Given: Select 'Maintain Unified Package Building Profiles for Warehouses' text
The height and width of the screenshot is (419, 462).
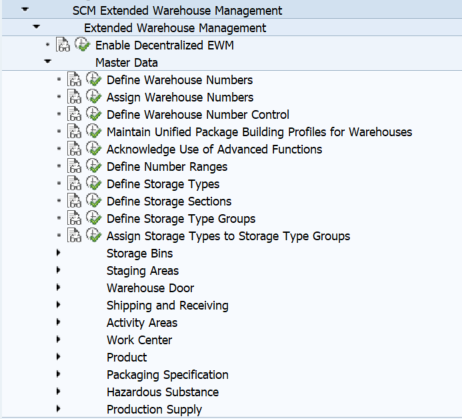Looking at the screenshot, I should click(259, 132).
